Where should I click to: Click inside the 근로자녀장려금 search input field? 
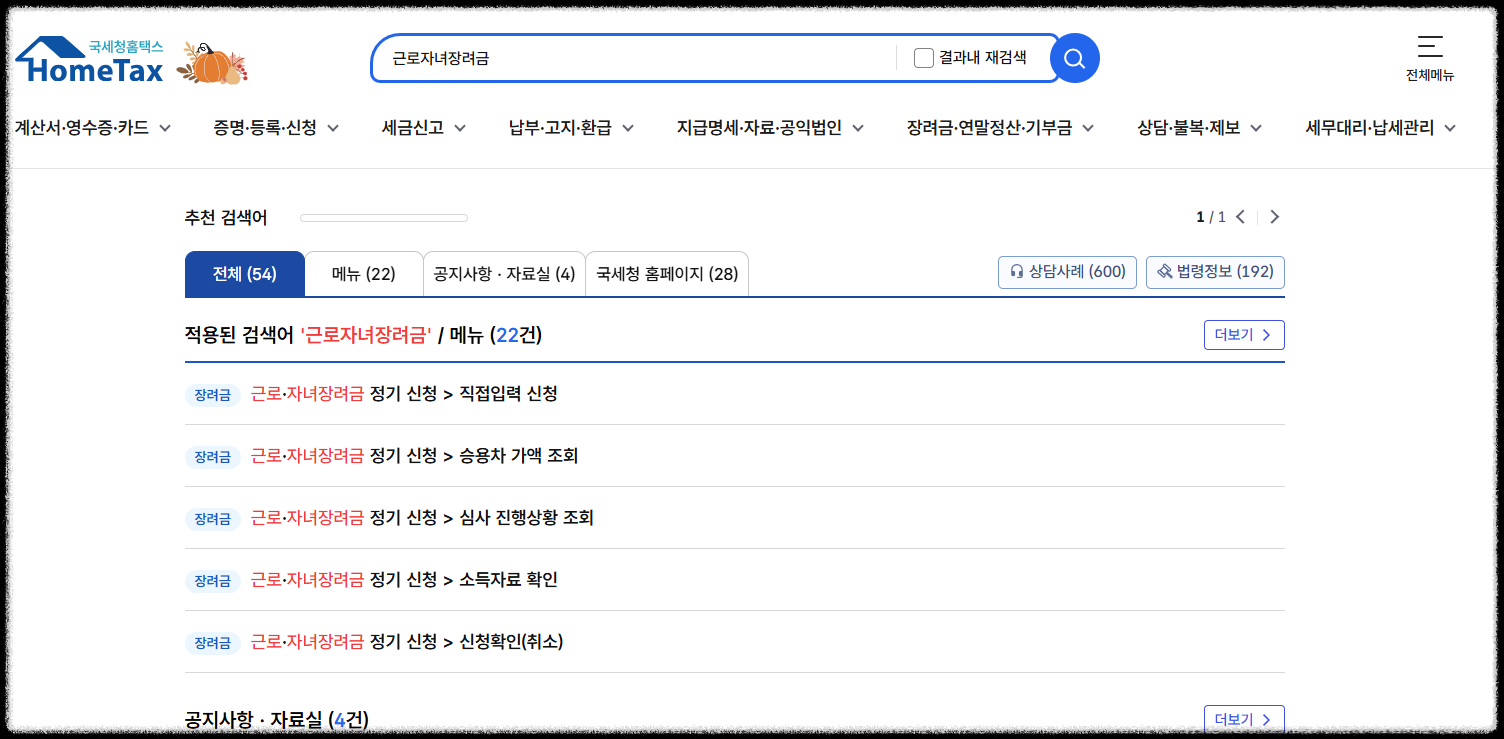pyautogui.click(x=630, y=57)
